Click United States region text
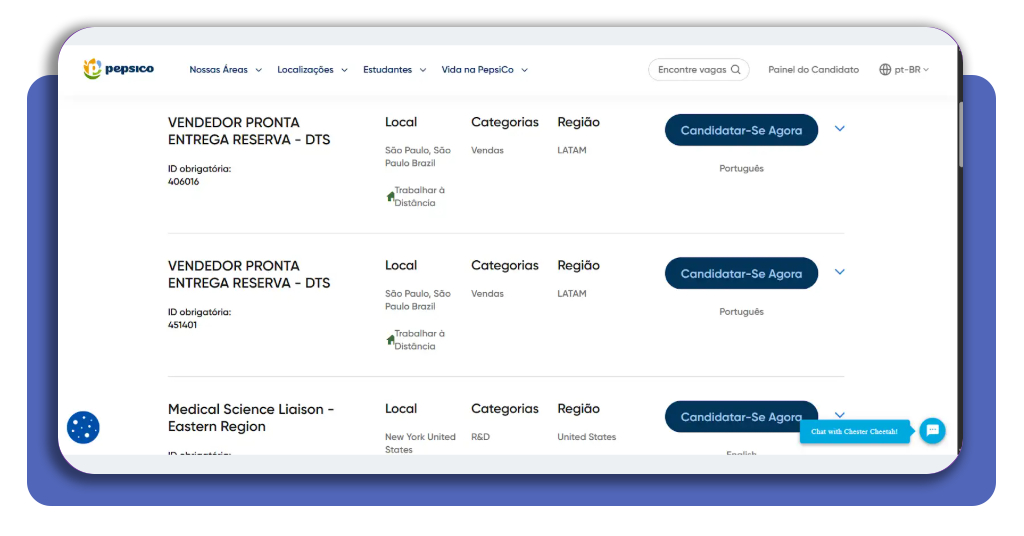The width and height of the screenshot is (1024, 536). tap(586, 437)
